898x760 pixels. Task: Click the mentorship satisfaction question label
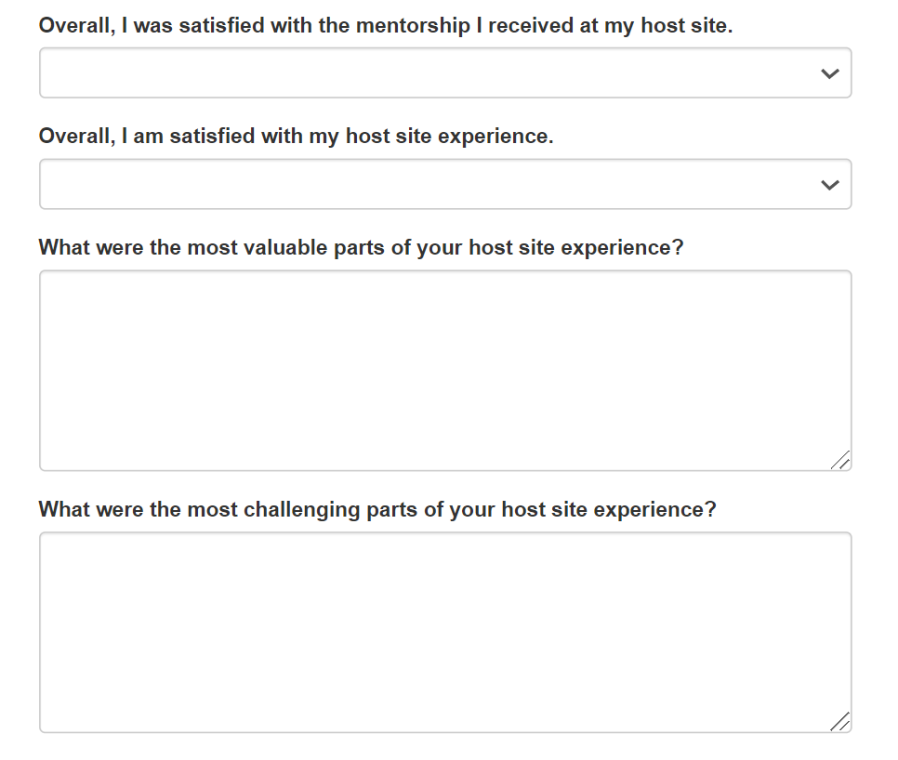coord(385,26)
